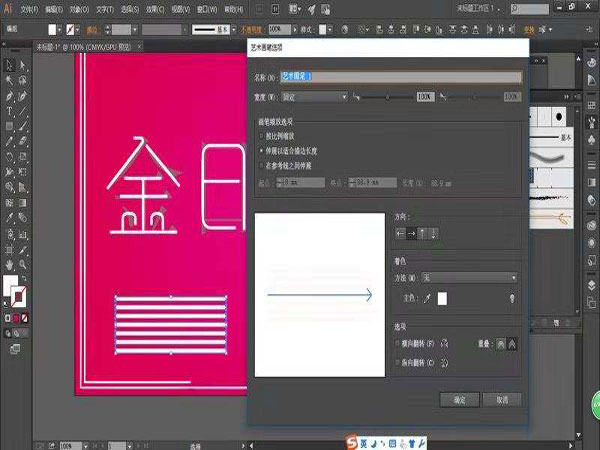The width and height of the screenshot is (600, 450).
Task: Select 伸展以适合描边长度 option
Action: tap(262, 151)
